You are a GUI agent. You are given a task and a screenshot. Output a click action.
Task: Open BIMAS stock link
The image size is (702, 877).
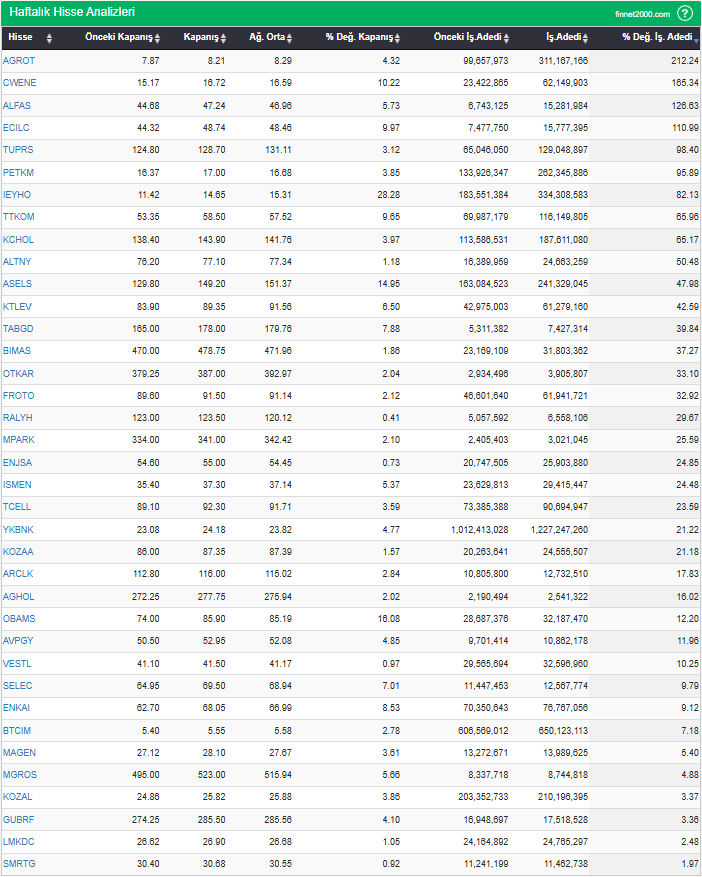17,351
